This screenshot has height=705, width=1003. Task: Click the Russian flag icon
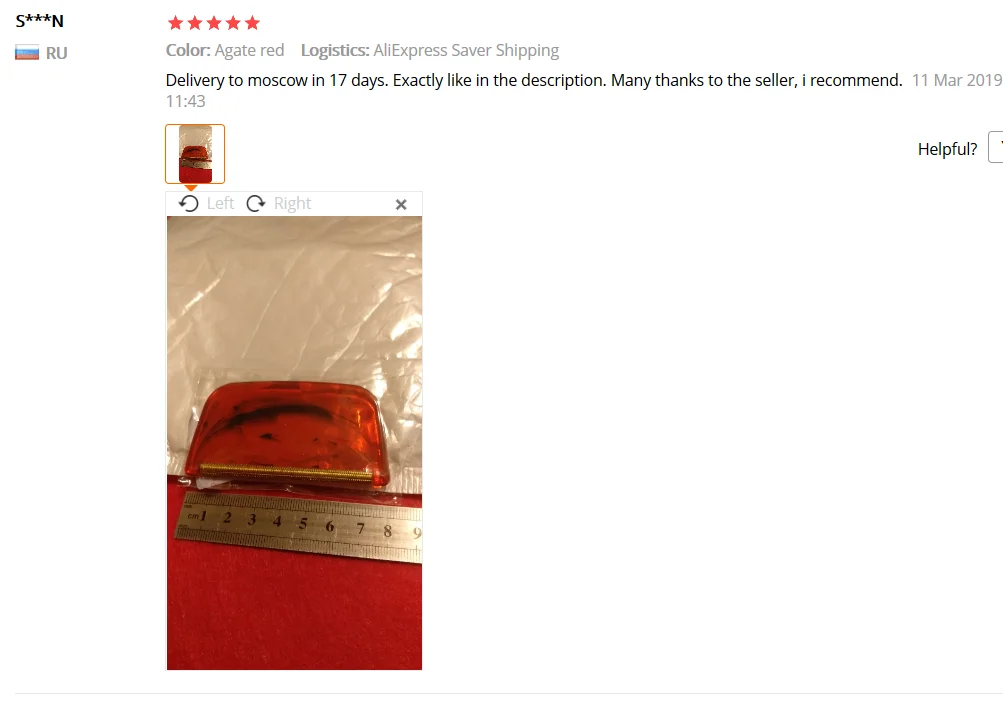pyautogui.click(x=27, y=52)
